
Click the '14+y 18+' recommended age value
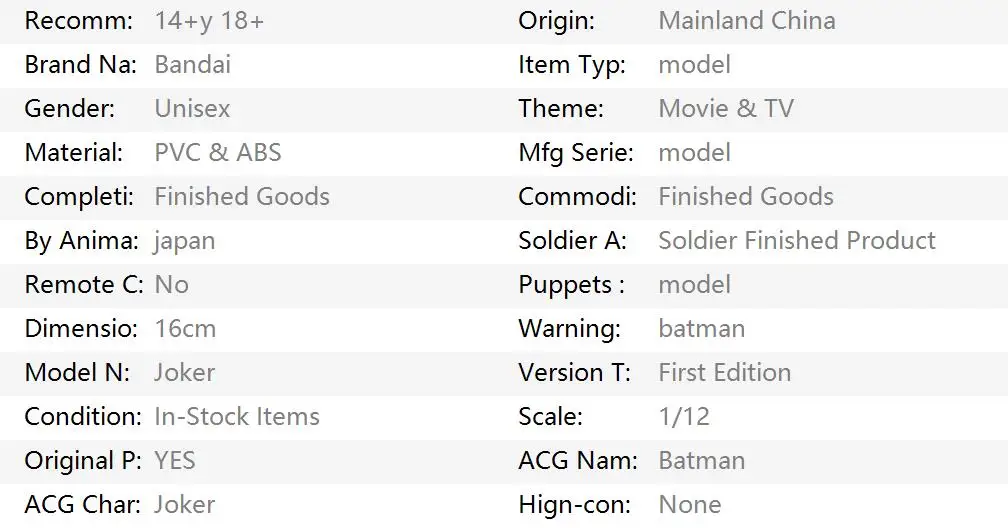click(x=209, y=21)
